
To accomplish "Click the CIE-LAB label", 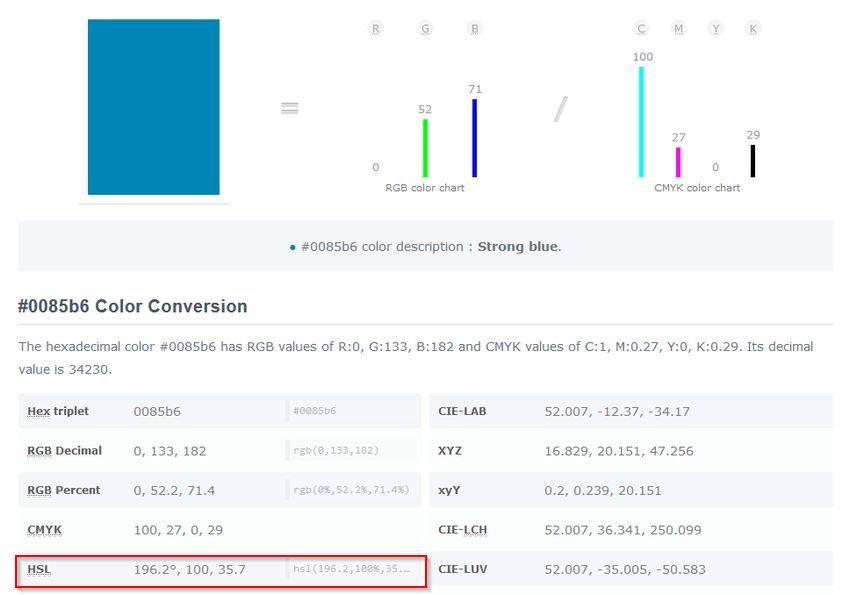I will click(x=462, y=411).
